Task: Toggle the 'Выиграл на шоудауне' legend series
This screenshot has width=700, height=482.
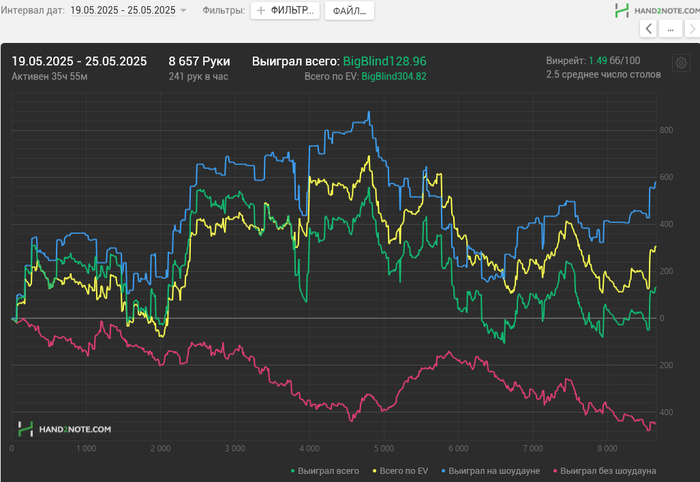Action: click(x=490, y=471)
